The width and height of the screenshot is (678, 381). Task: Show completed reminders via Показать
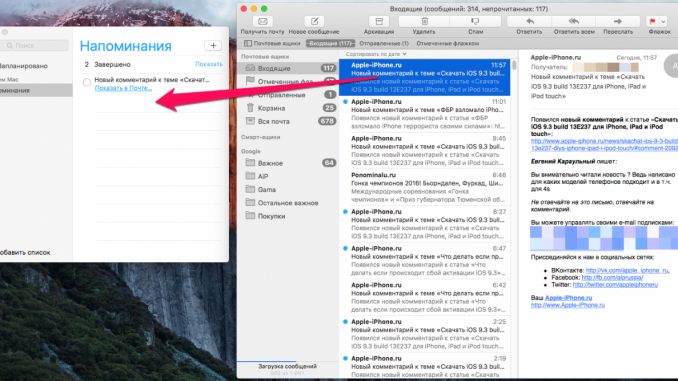(208, 64)
